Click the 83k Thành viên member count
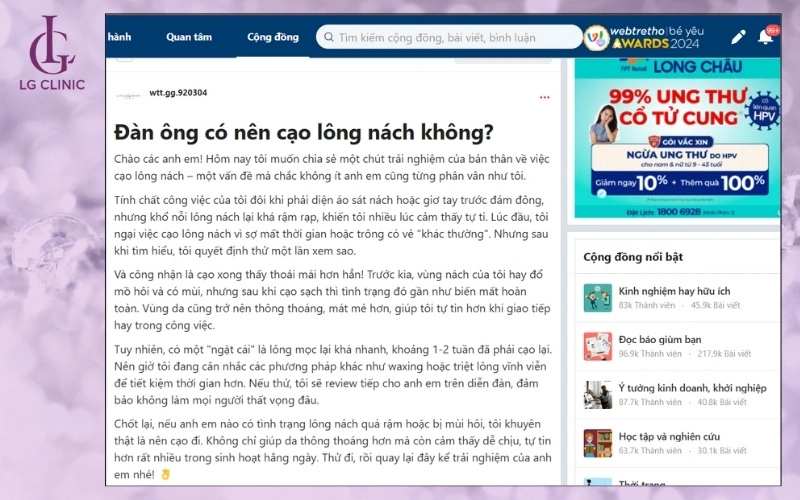Image resolution: width=800 pixels, height=500 pixels. pyautogui.click(x=646, y=305)
